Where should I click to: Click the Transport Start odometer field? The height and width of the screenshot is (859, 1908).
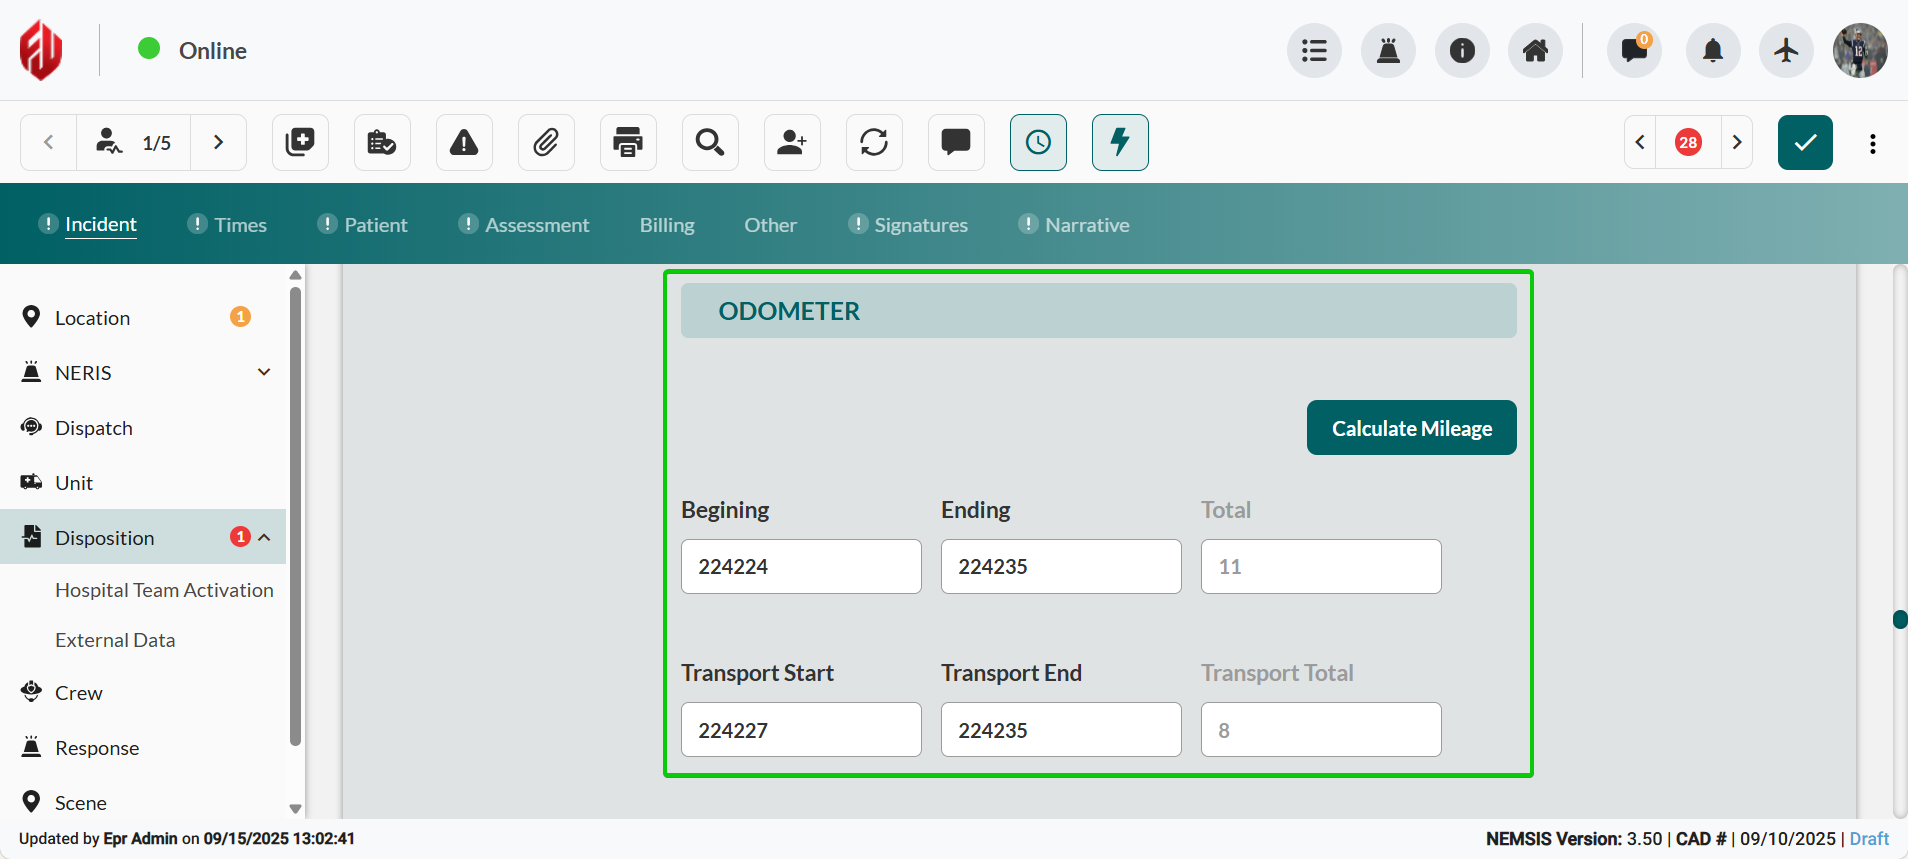[x=801, y=730]
